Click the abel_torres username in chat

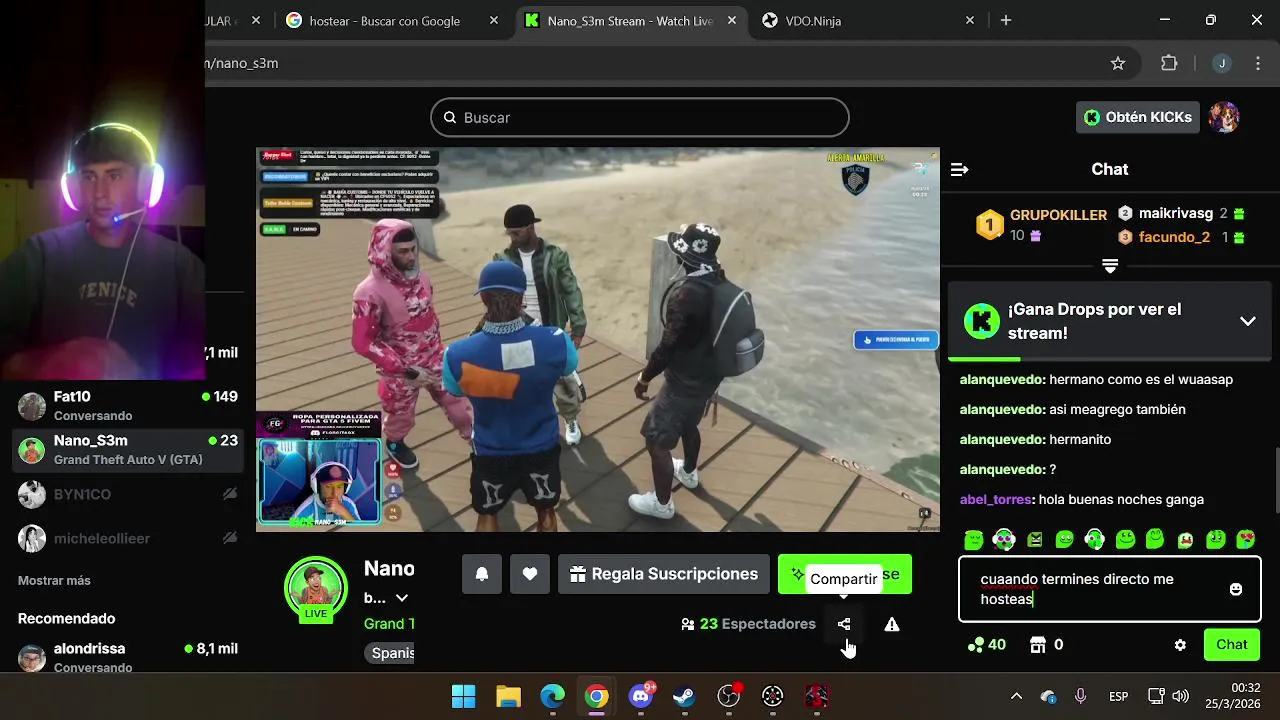[996, 499]
